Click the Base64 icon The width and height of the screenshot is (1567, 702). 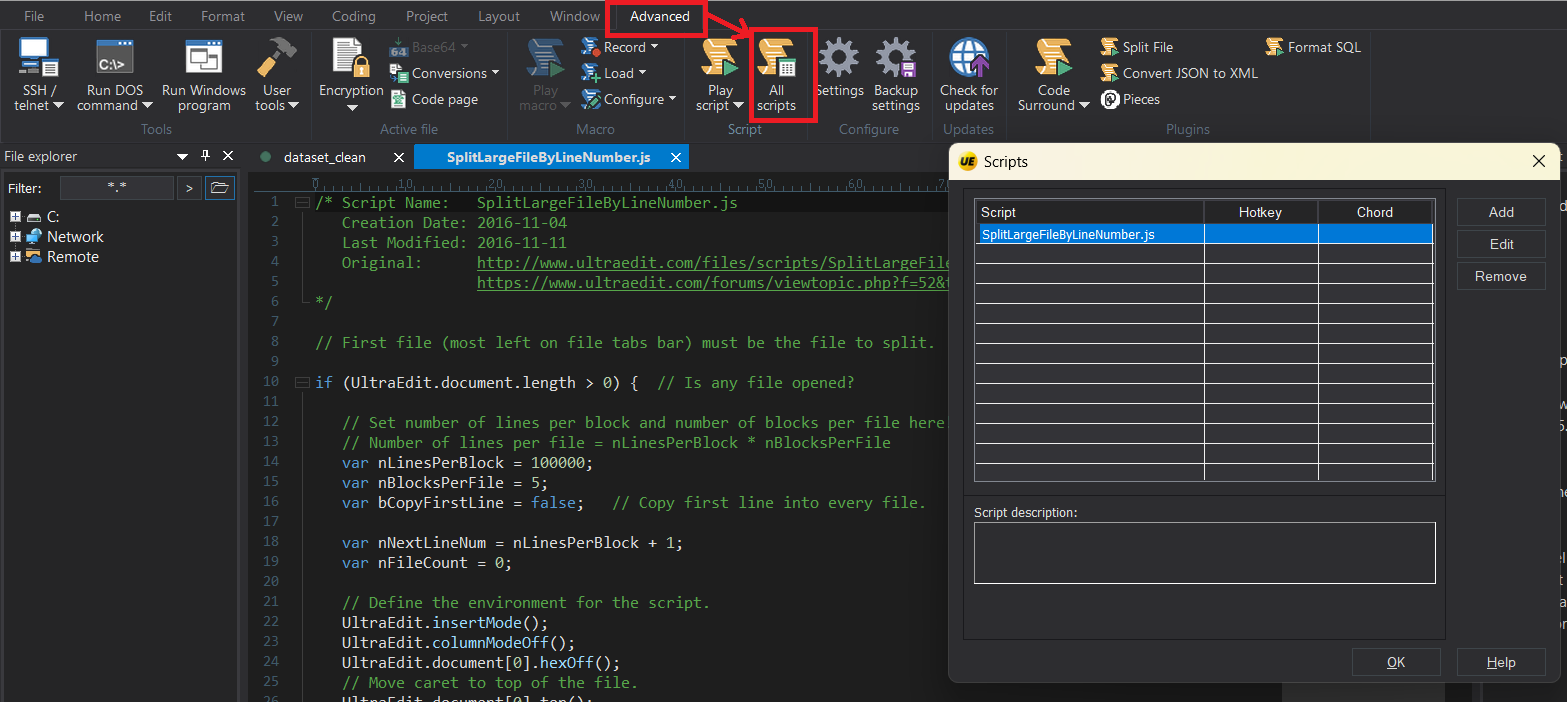398,47
